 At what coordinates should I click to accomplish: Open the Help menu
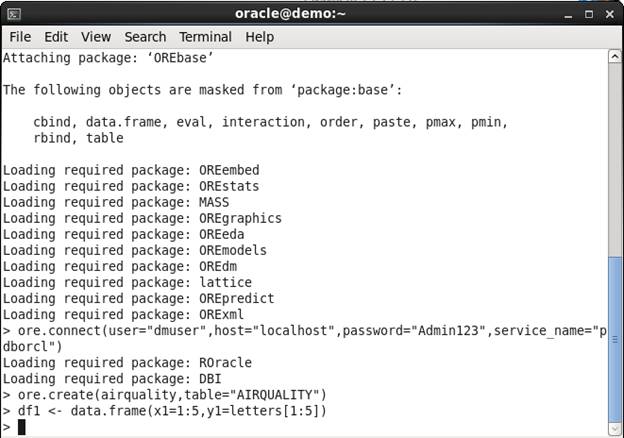pos(259,37)
